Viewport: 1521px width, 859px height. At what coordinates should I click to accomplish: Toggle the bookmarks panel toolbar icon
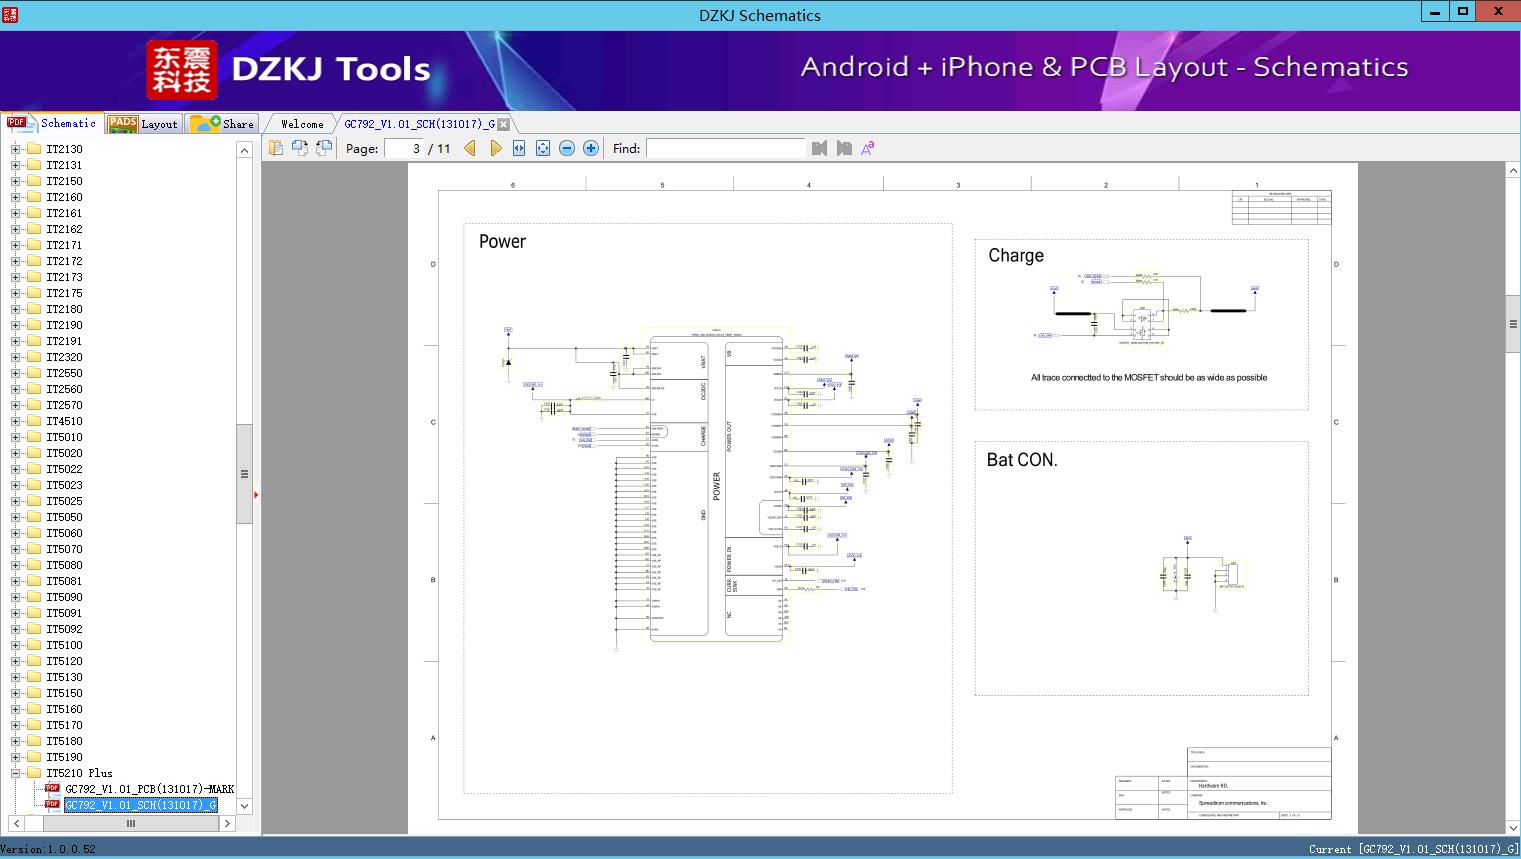tap(276, 148)
